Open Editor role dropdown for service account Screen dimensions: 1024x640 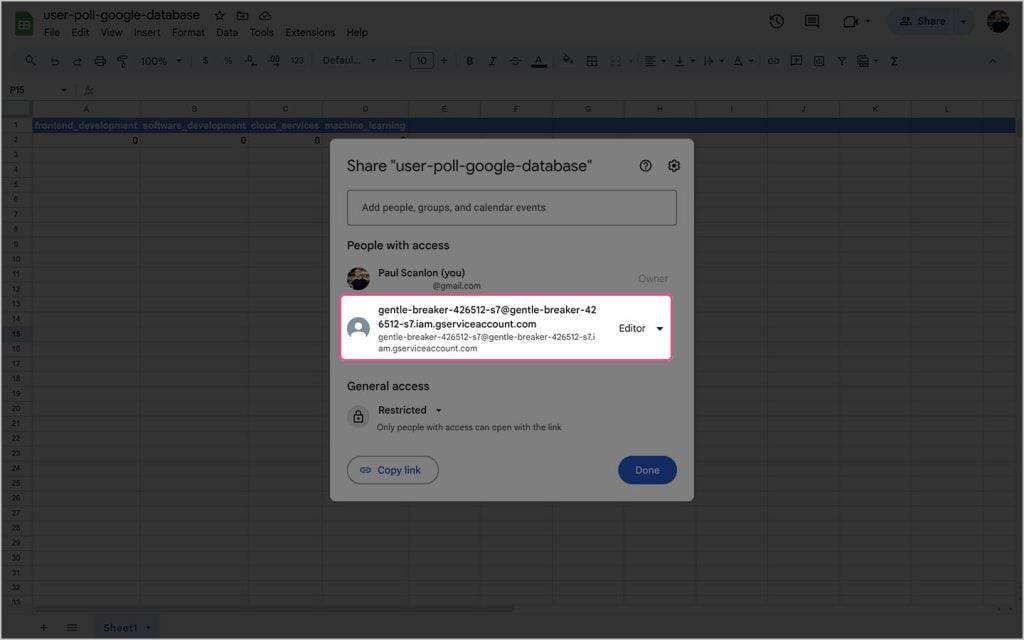(x=641, y=328)
